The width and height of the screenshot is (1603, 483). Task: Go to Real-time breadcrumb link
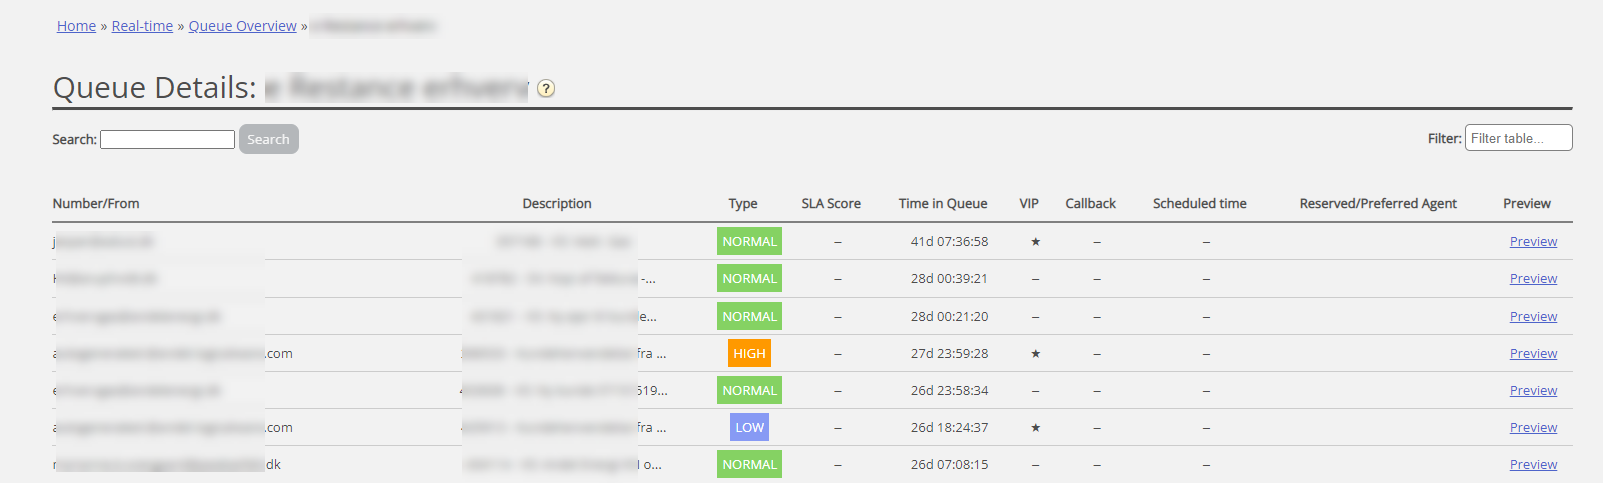pos(142,26)
